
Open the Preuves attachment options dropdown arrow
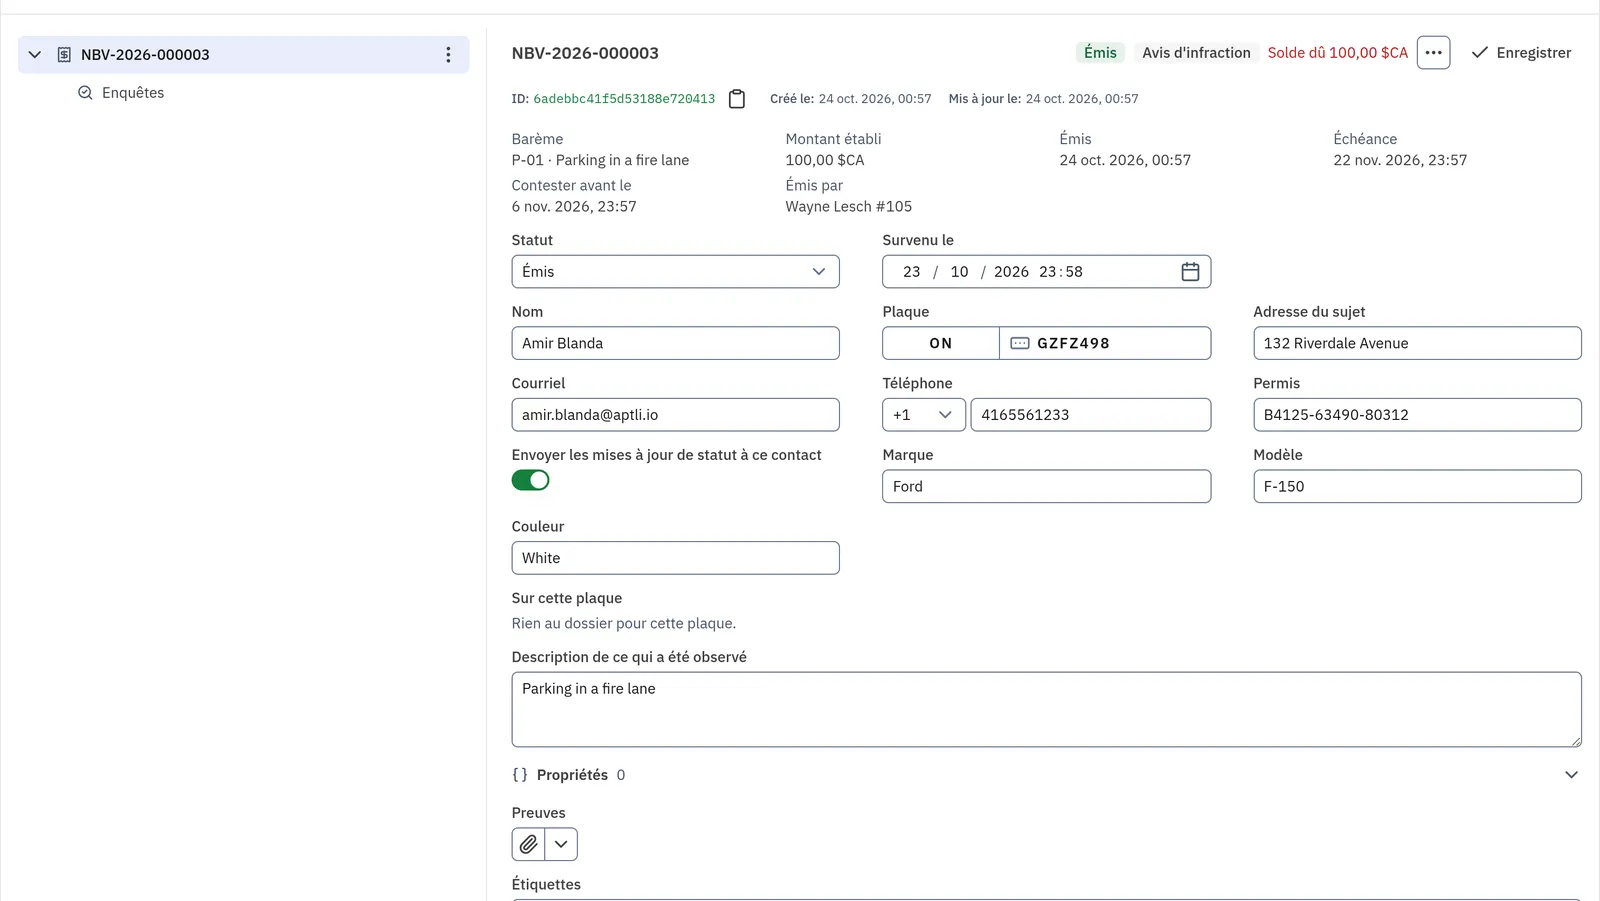coord(561,844)
